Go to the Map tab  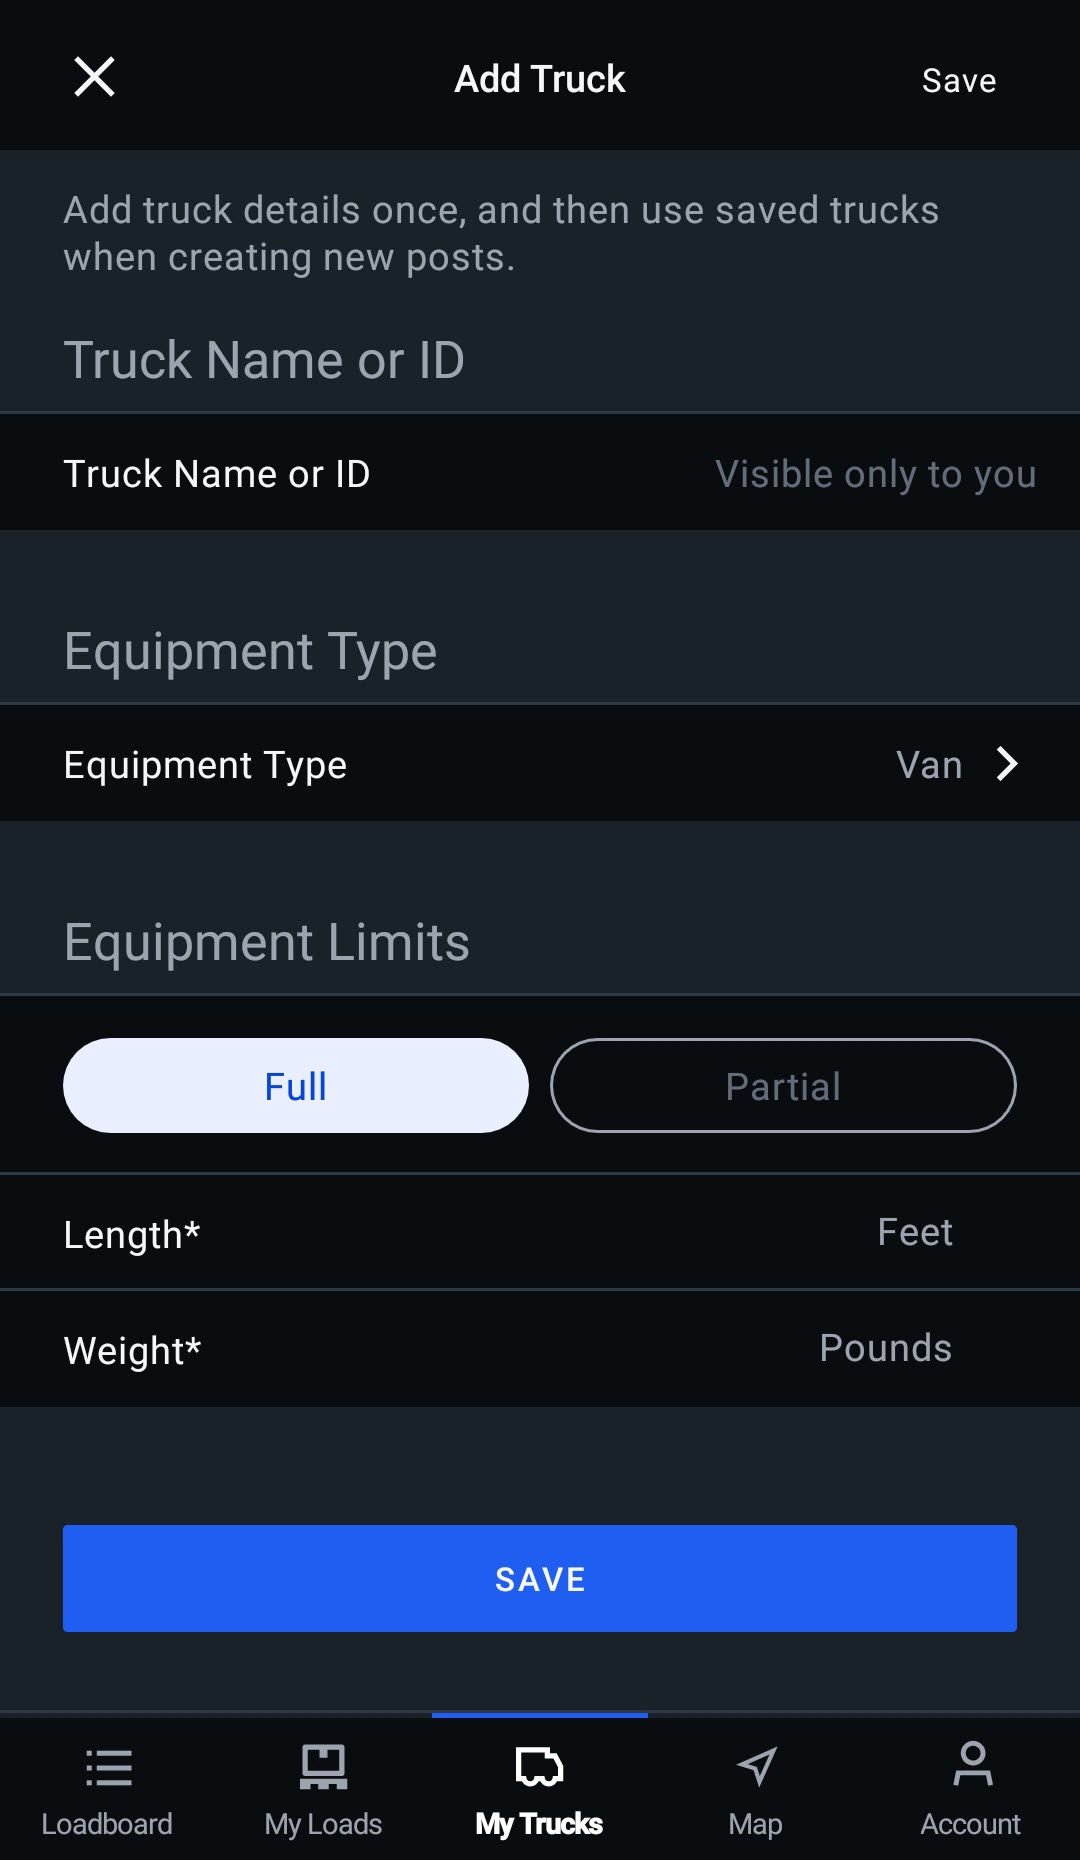click(756, 1790)
